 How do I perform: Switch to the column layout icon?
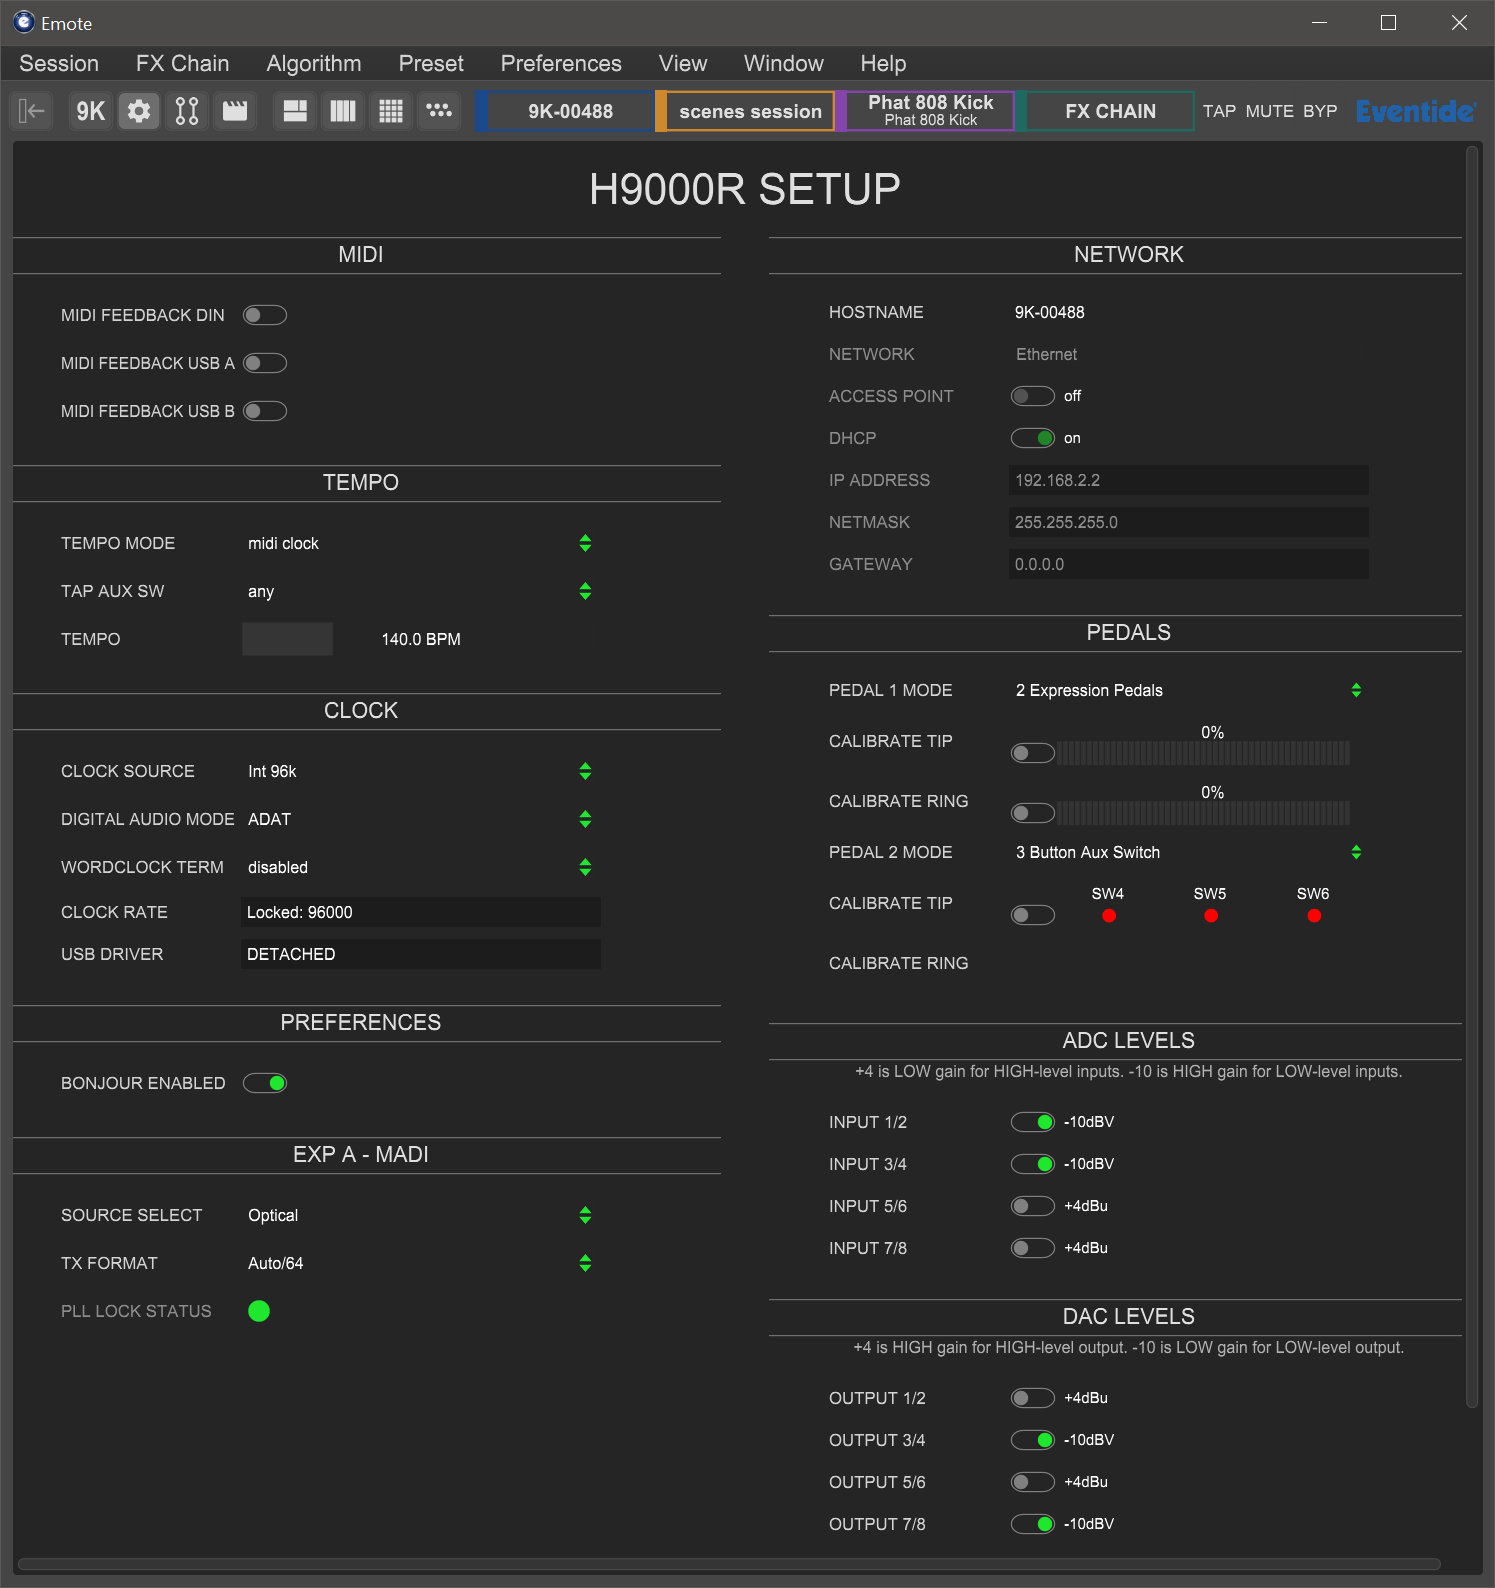pos(343,111)
